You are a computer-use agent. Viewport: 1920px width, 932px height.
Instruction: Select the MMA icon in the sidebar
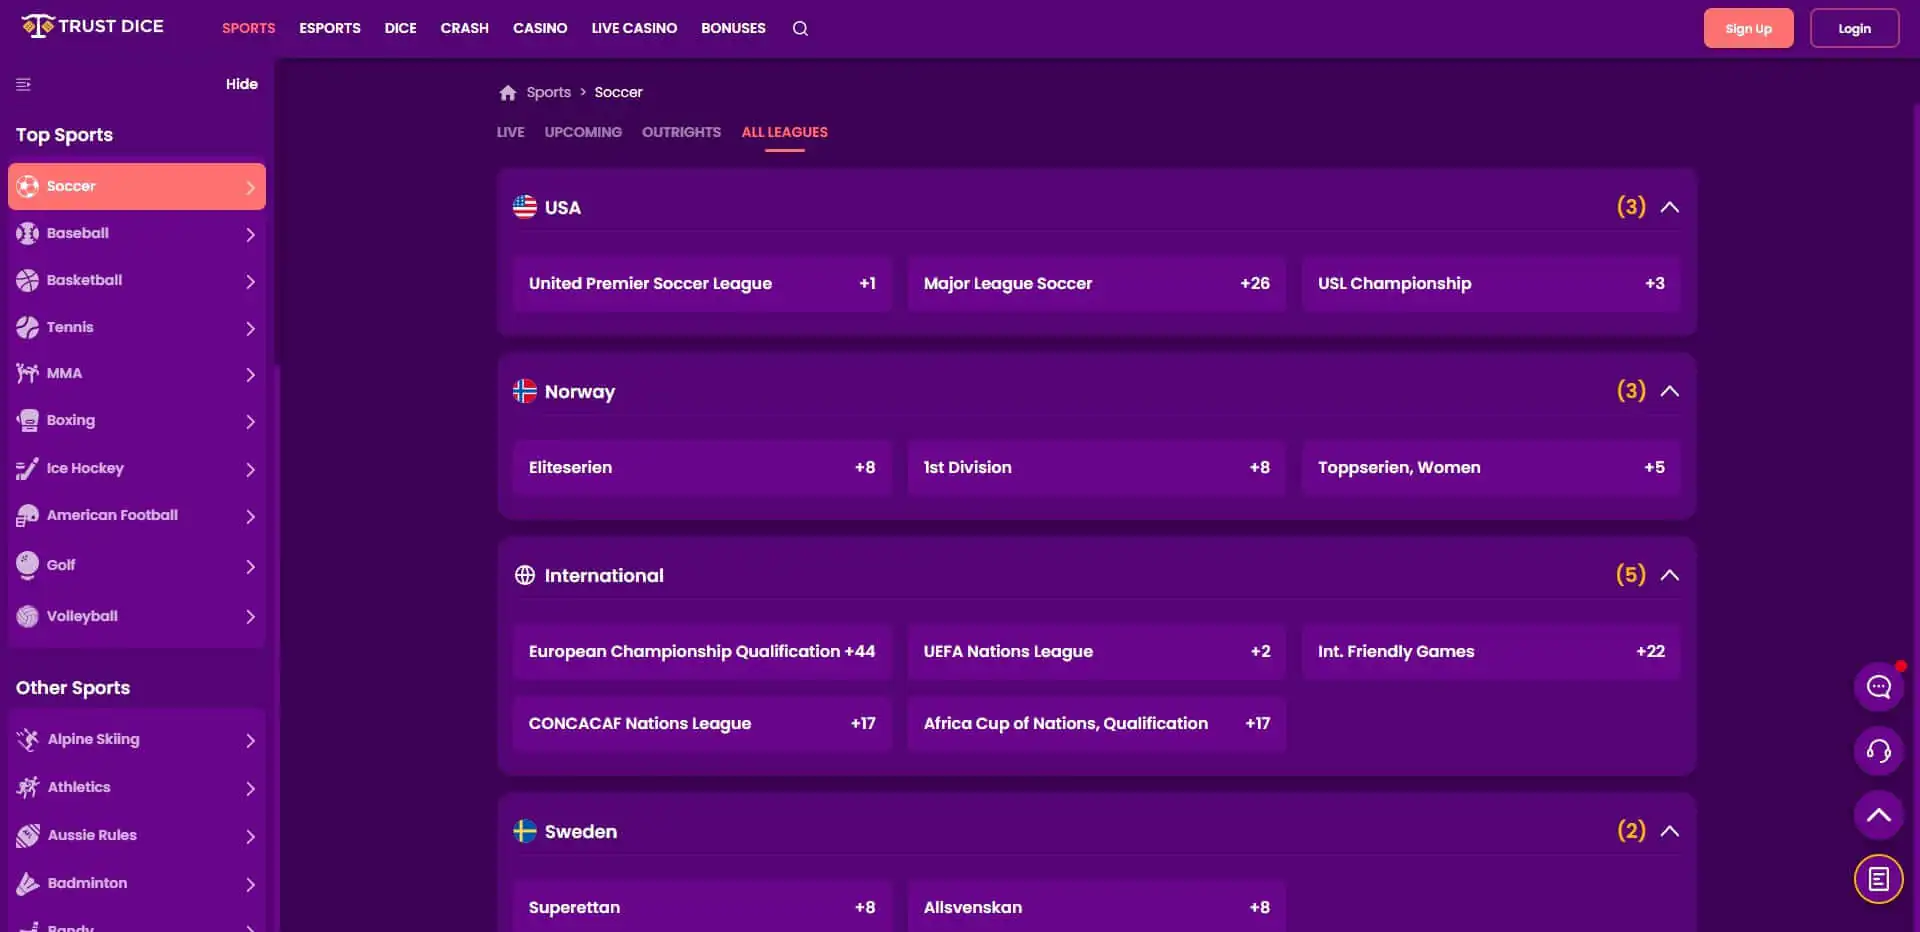pyautogui.click(x=27, y=373)
